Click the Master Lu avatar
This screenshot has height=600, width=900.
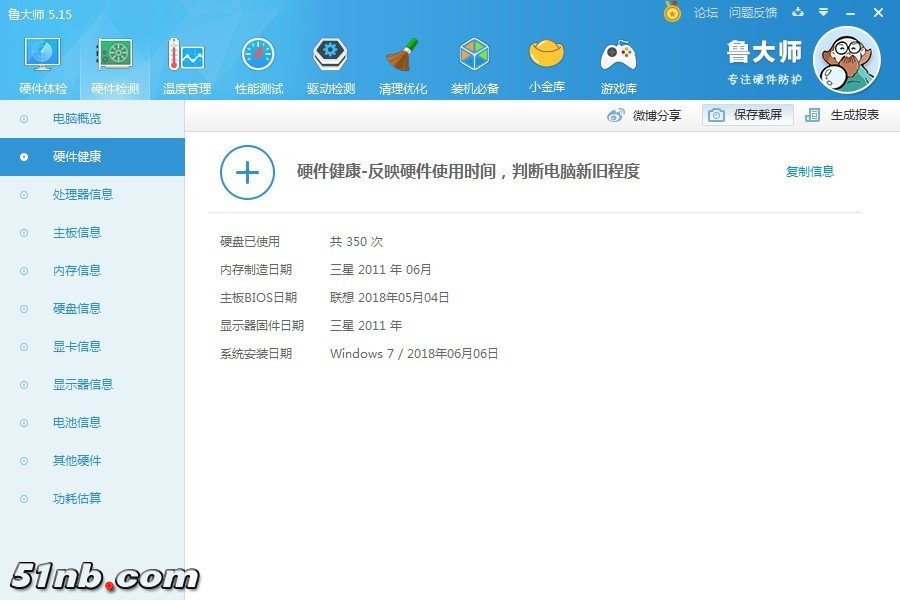click(846, 61)
